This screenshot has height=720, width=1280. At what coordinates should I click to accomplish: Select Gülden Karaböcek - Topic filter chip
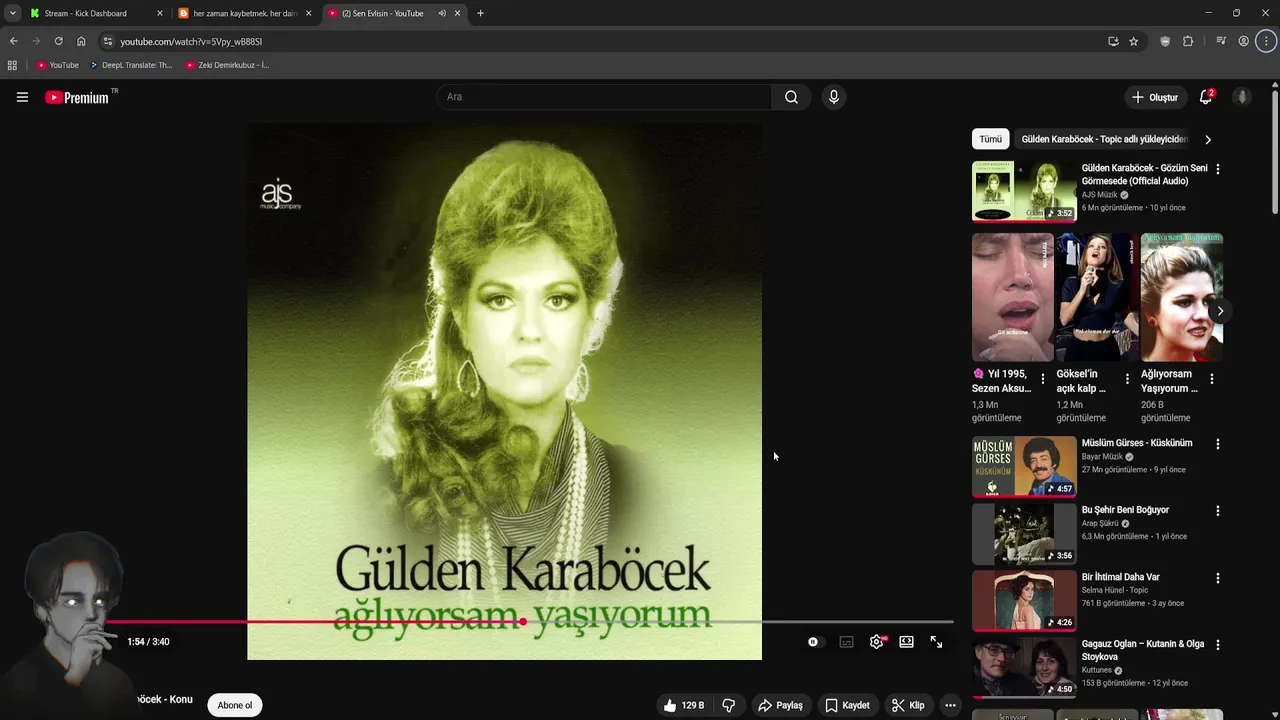coord(1103,139)
